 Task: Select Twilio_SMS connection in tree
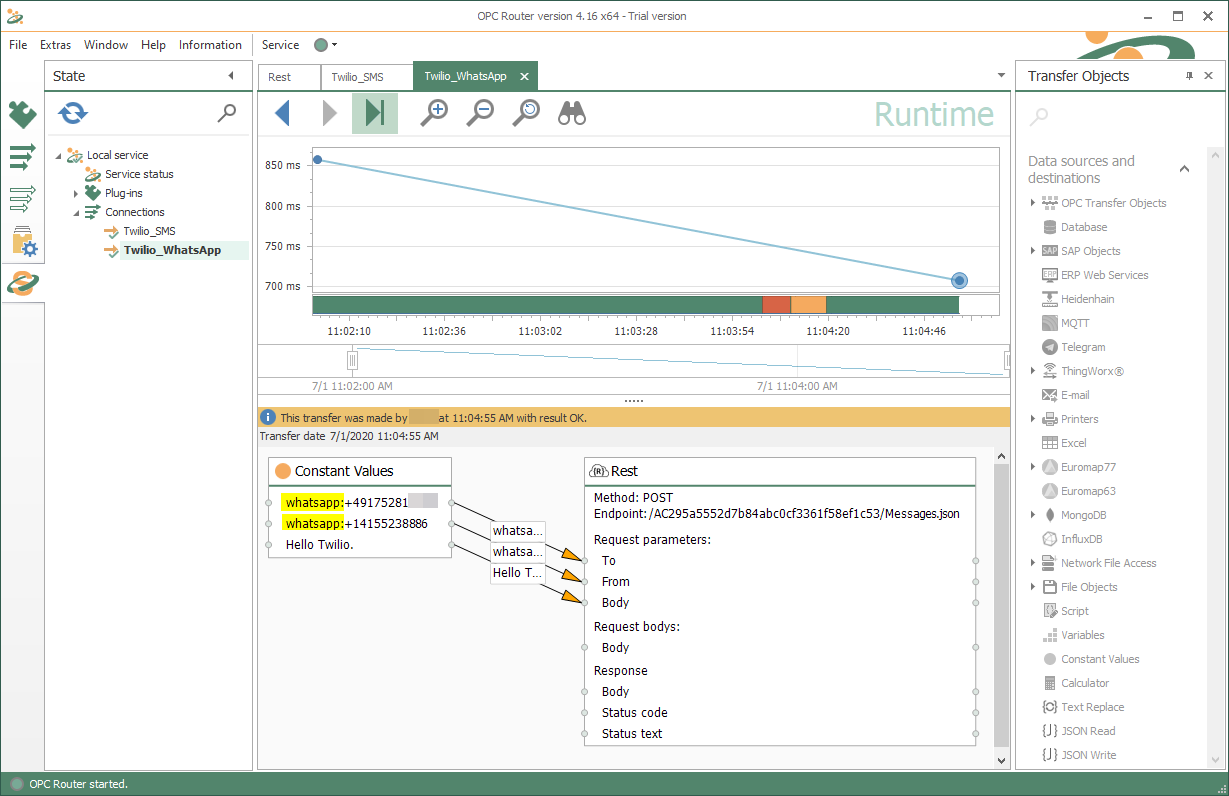tap(149, 231)
